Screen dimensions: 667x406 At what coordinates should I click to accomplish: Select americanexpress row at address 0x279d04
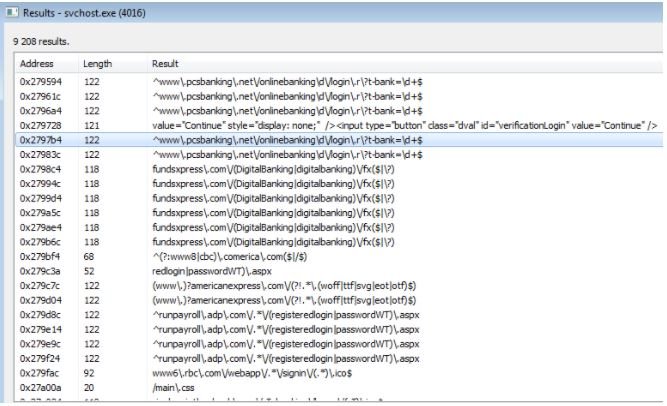click(x=339, y=300)
